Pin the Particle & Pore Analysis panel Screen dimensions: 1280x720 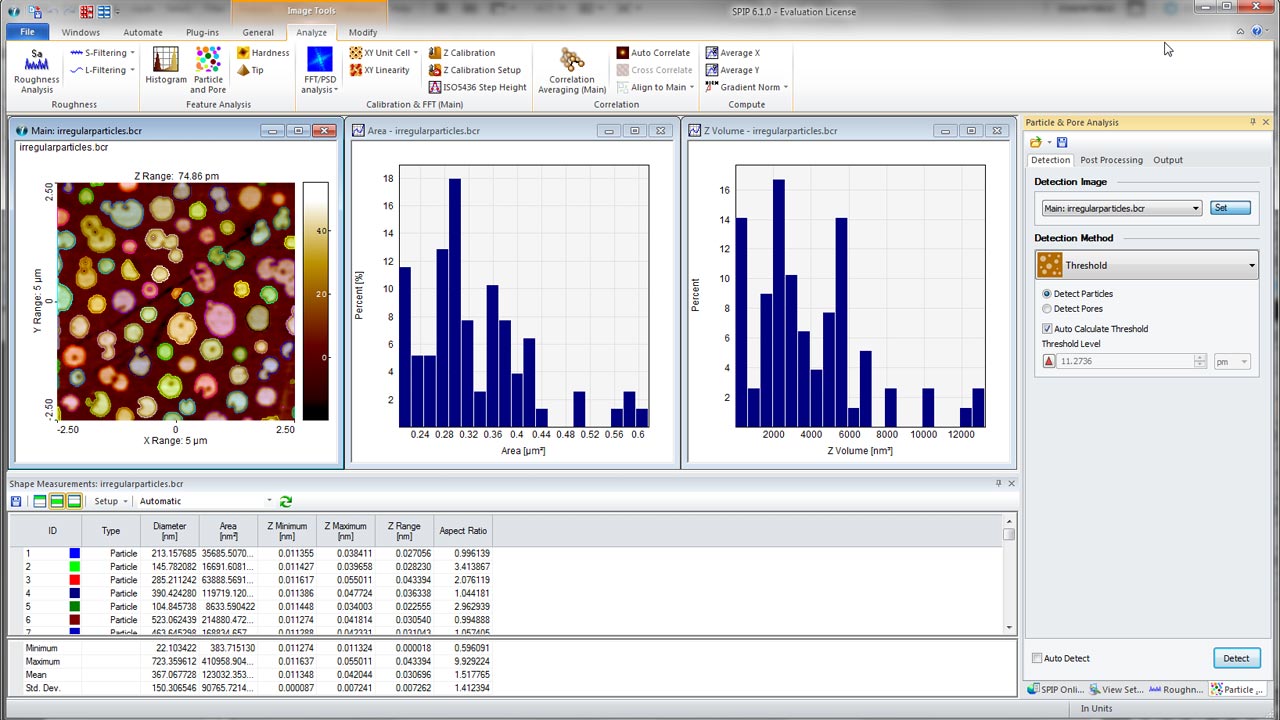click(x=1253, y=122)
